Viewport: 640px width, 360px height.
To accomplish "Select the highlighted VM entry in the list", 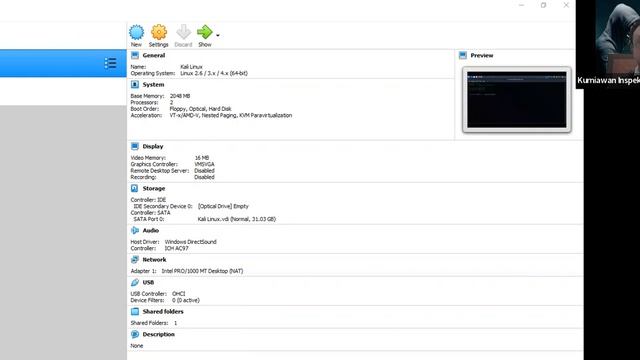I will [x=63, y=63].
